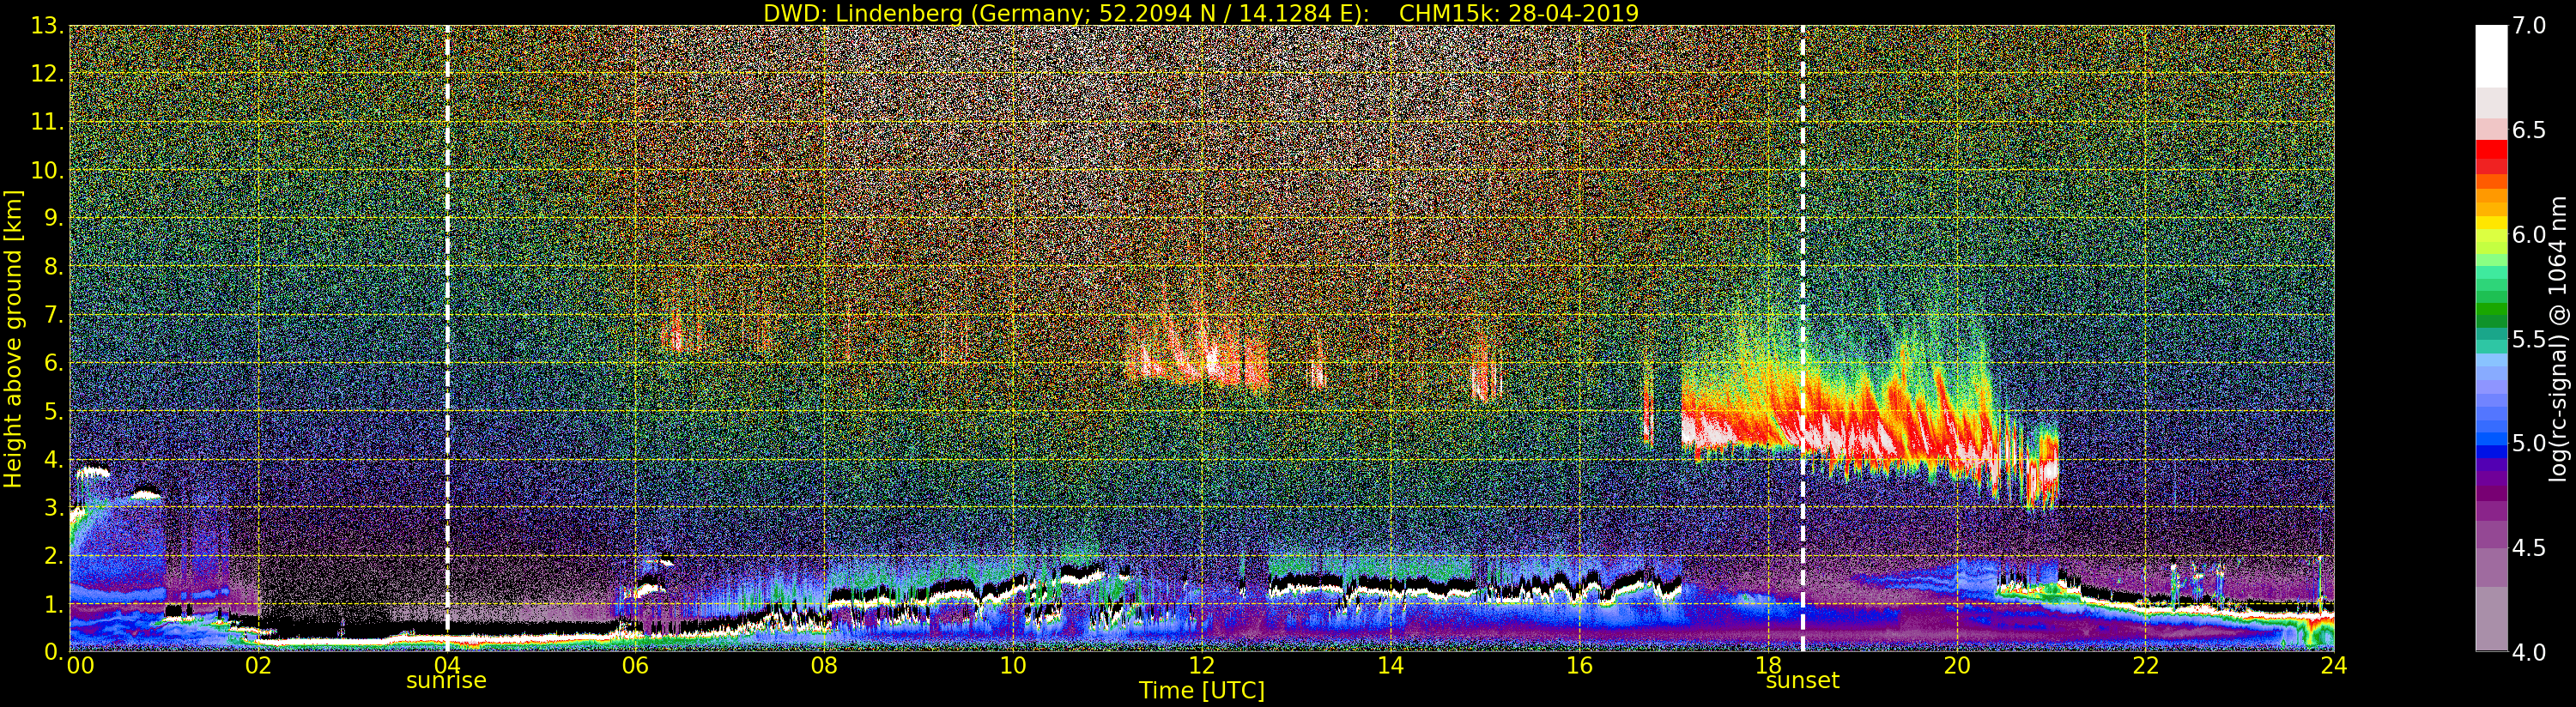Click height axis tick '5.'
The height and width of the screenshot is (707, 2576).
click(53, 411)
